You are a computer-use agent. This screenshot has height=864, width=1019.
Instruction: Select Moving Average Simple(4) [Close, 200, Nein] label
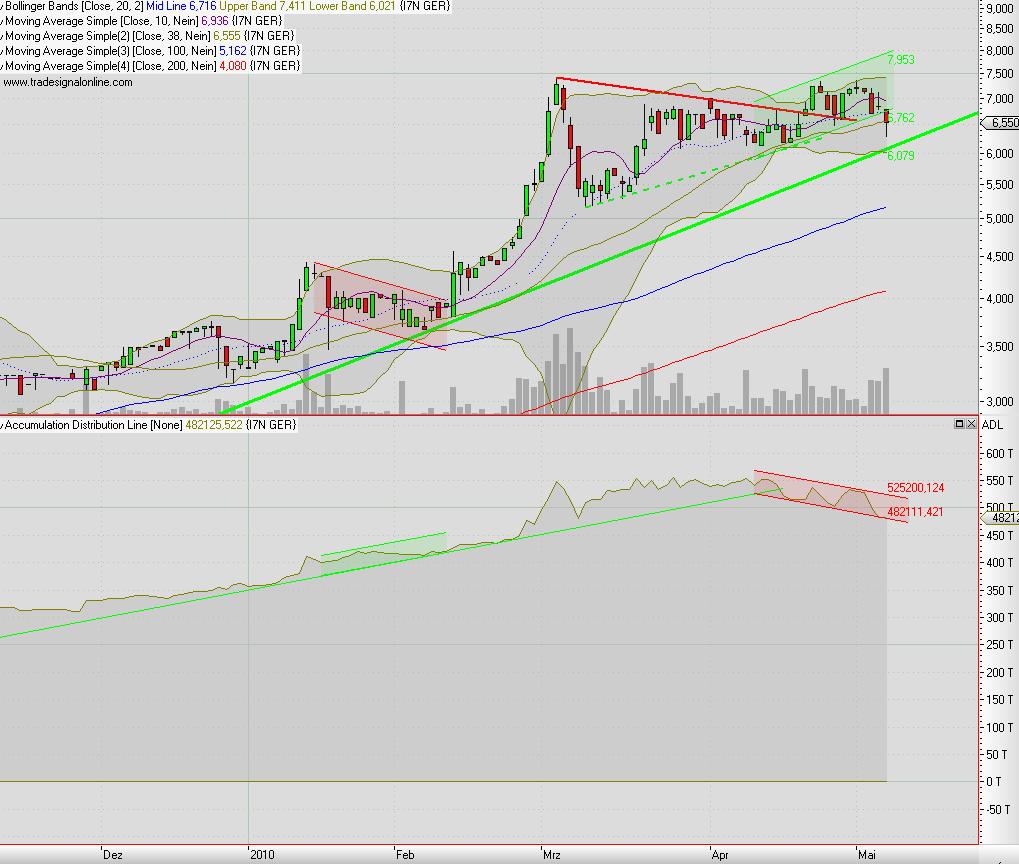(110, 66)
